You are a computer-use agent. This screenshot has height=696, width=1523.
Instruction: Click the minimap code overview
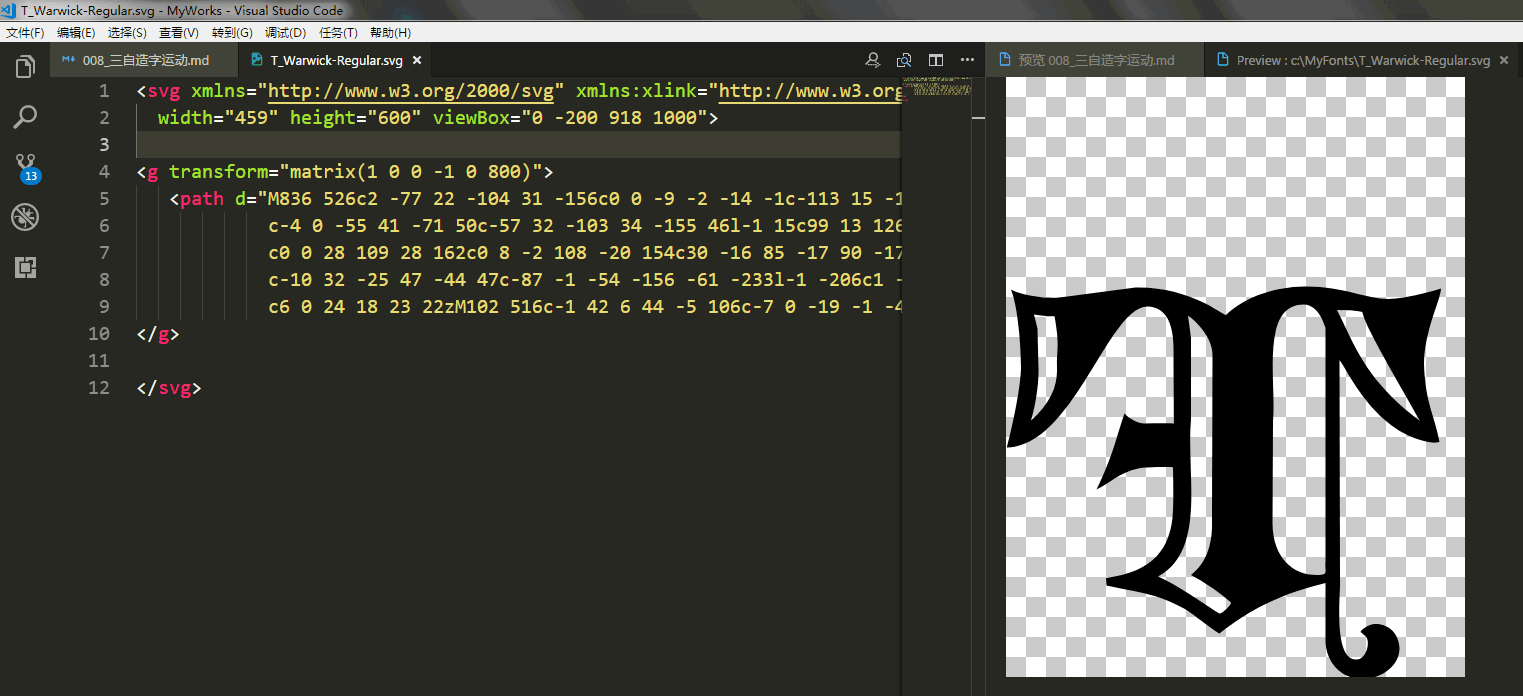tap(936, 87)
